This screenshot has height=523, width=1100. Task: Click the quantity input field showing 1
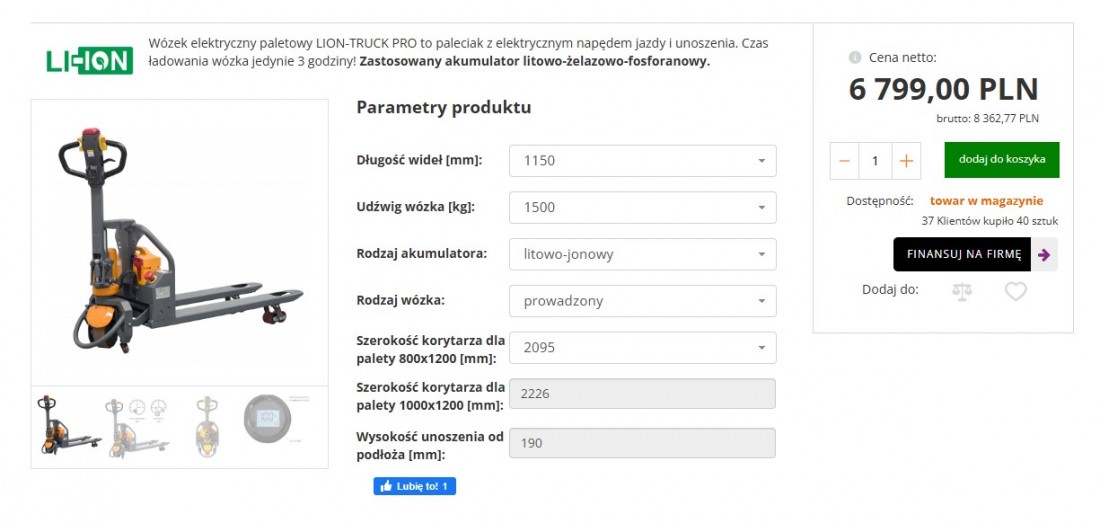point(875,161)
